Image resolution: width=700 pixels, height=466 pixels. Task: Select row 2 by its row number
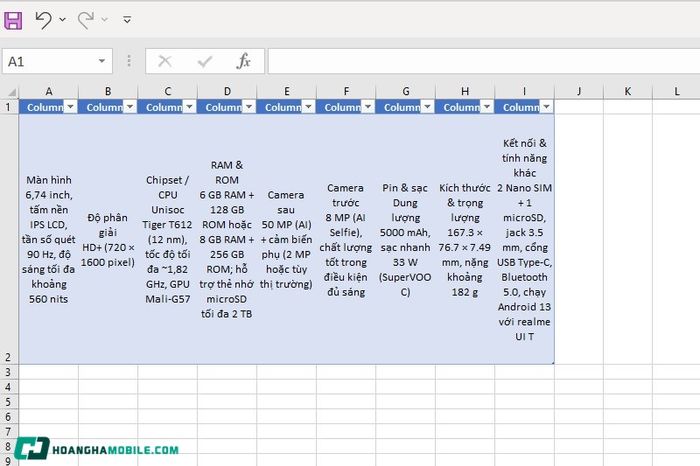pos(8,239)
